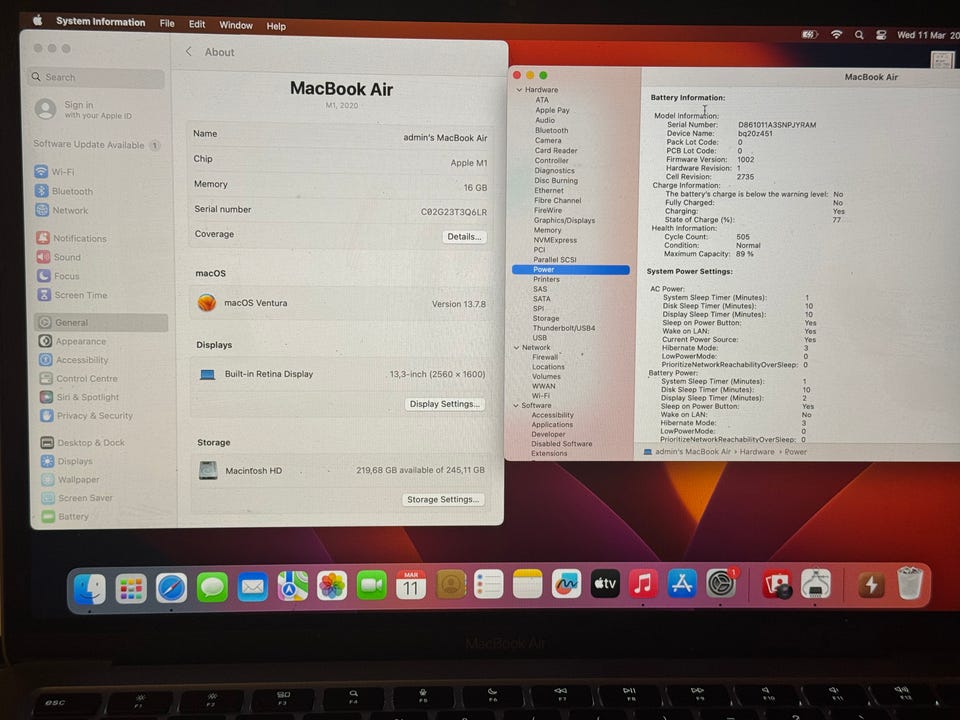Select Memory under Hardware list
Image resolution: width=960 pixels, height=720 pixels.
547,230
